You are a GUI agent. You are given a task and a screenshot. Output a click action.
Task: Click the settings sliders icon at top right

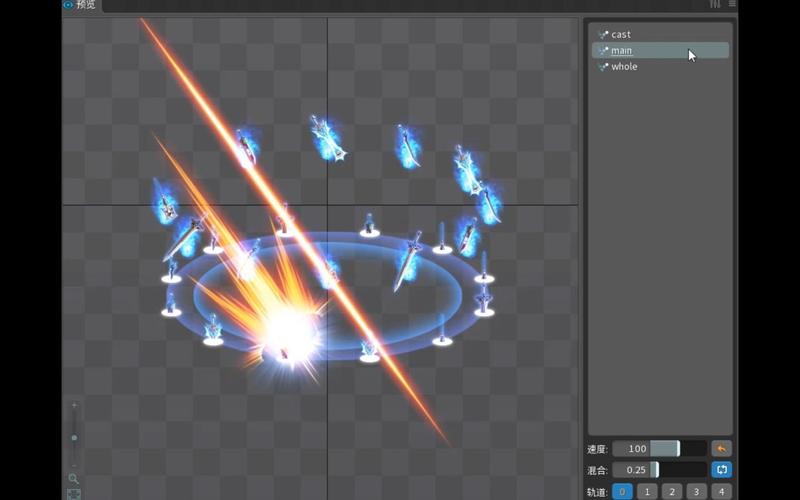(715, 4)
